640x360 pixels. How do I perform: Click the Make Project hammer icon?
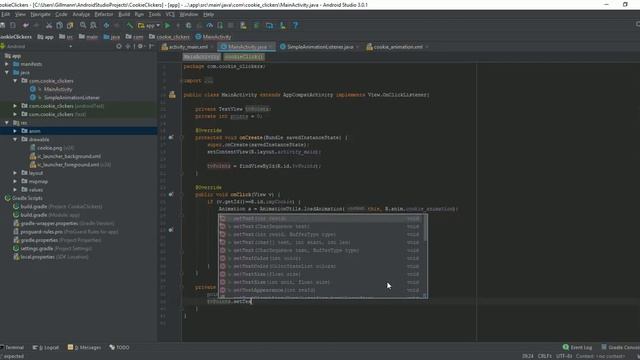[x=130, y=25]
